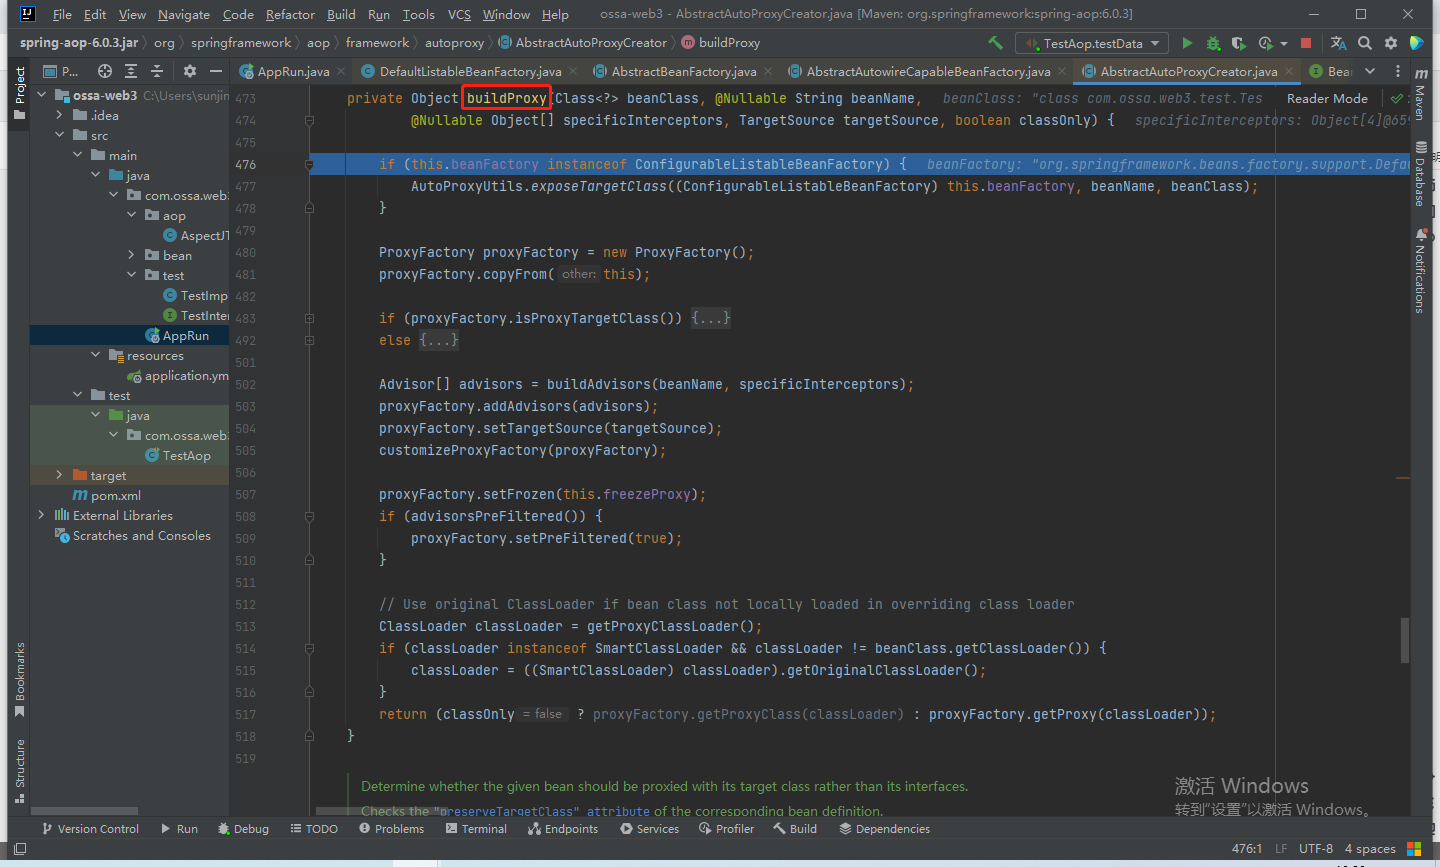The image size is (1440, 867).
Task: Open Maven tool window on right strip
Action: pos(1420,95)
